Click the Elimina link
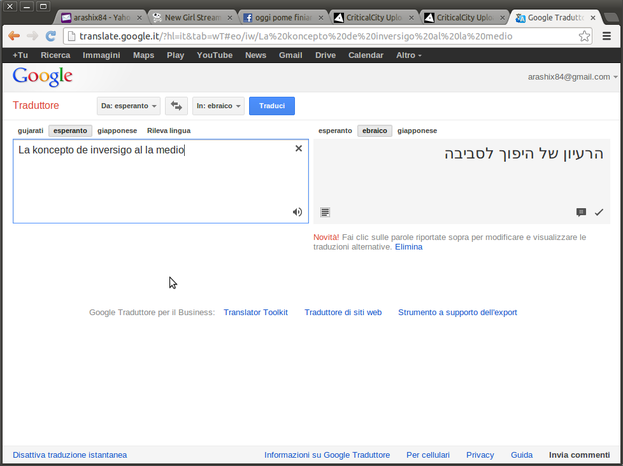 (408, 247)
